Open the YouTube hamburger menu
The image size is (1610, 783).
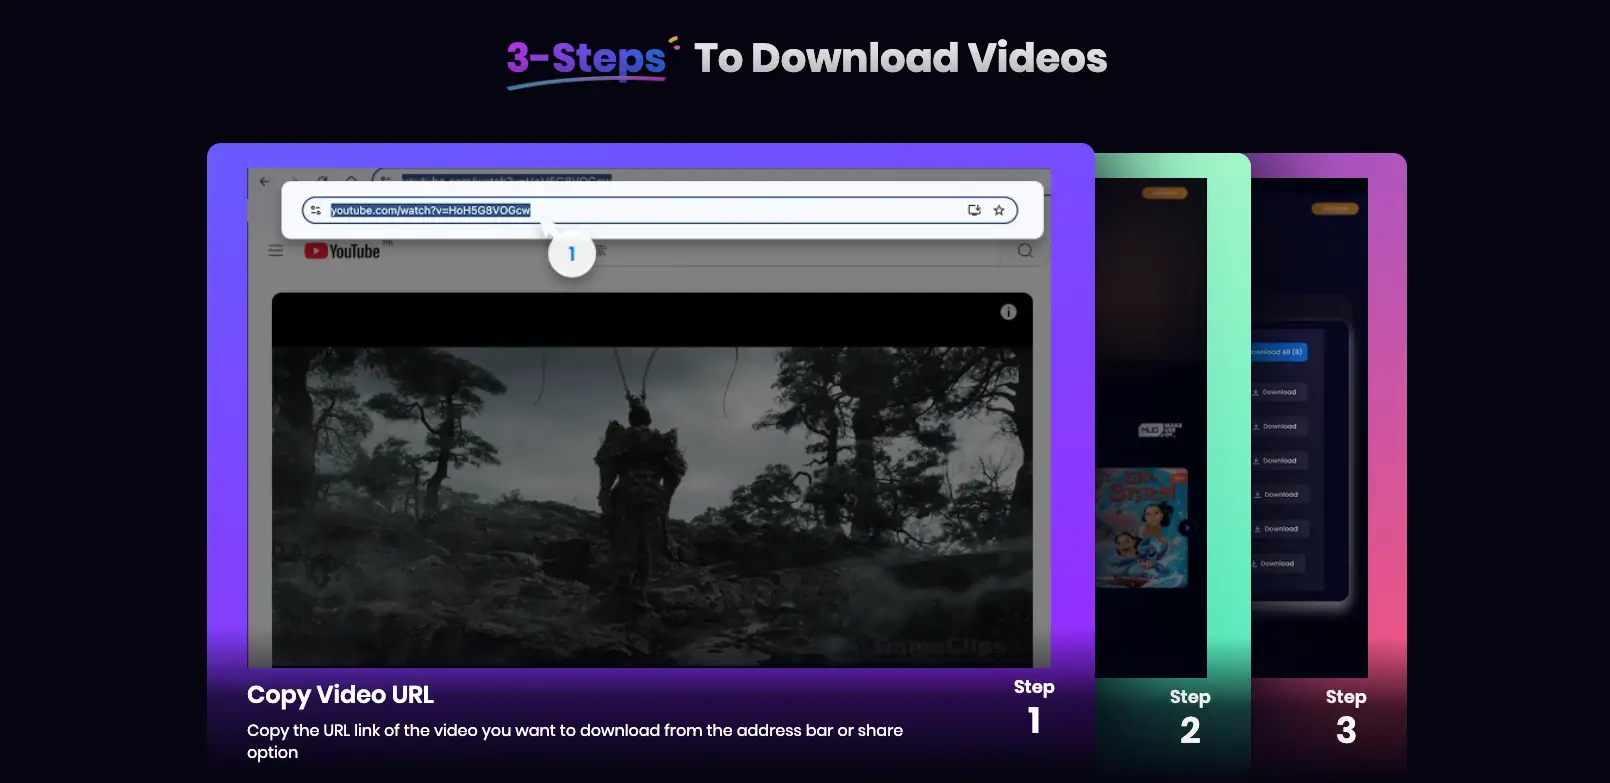276,251
